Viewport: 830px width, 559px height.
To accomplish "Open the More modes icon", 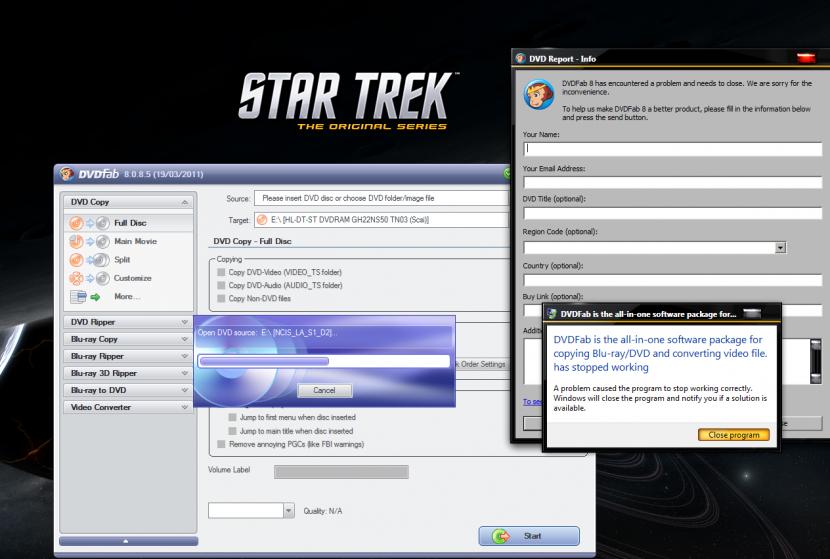I will (85, 297).
